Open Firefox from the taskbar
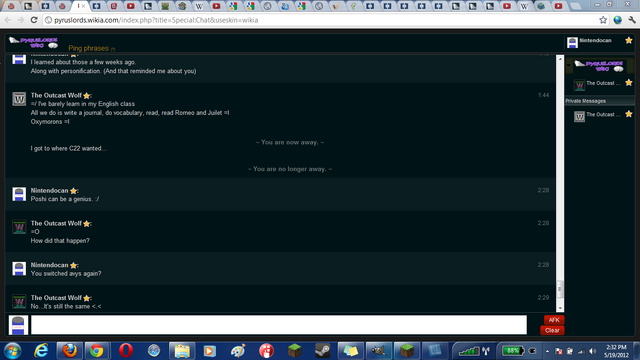The image size is (640, 360). 69,351
